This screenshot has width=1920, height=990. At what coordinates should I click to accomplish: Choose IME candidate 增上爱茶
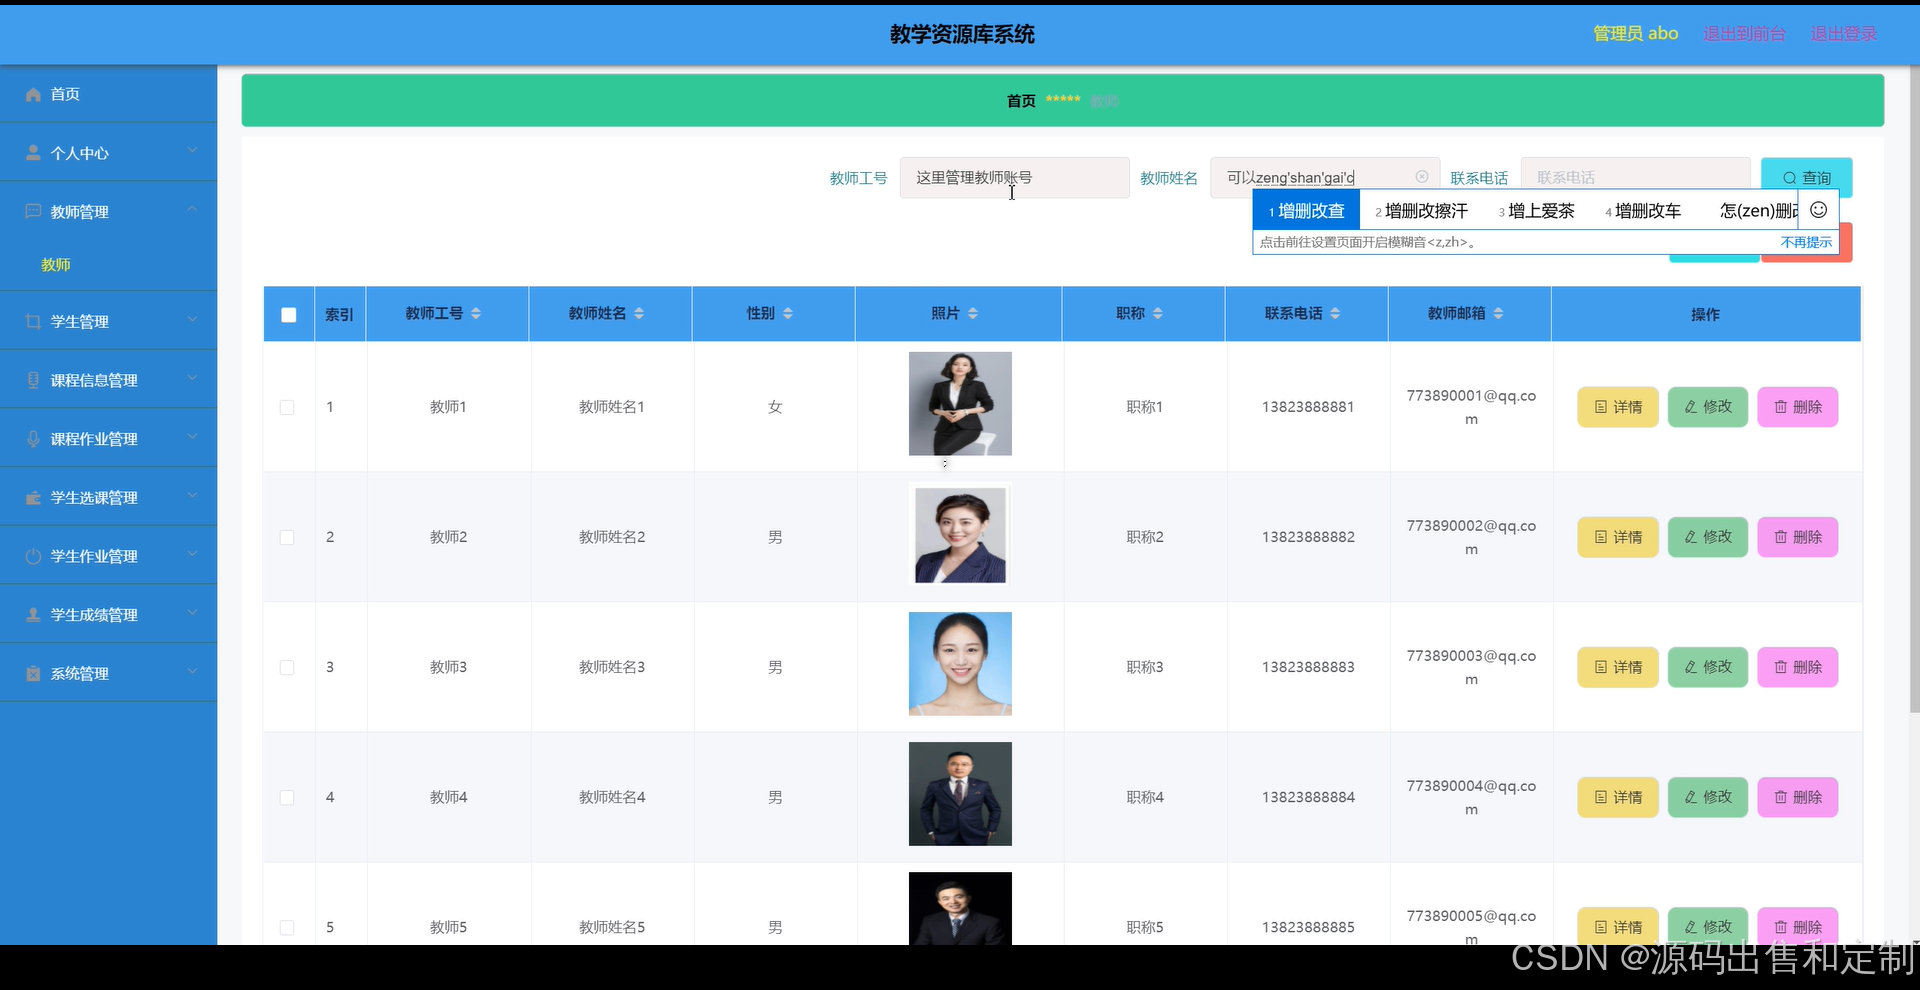tap(1536, 211)
